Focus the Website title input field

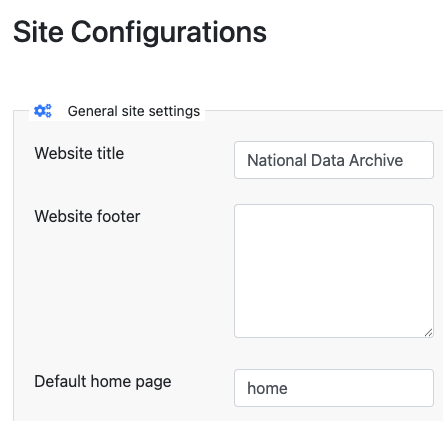pos(334,160)
